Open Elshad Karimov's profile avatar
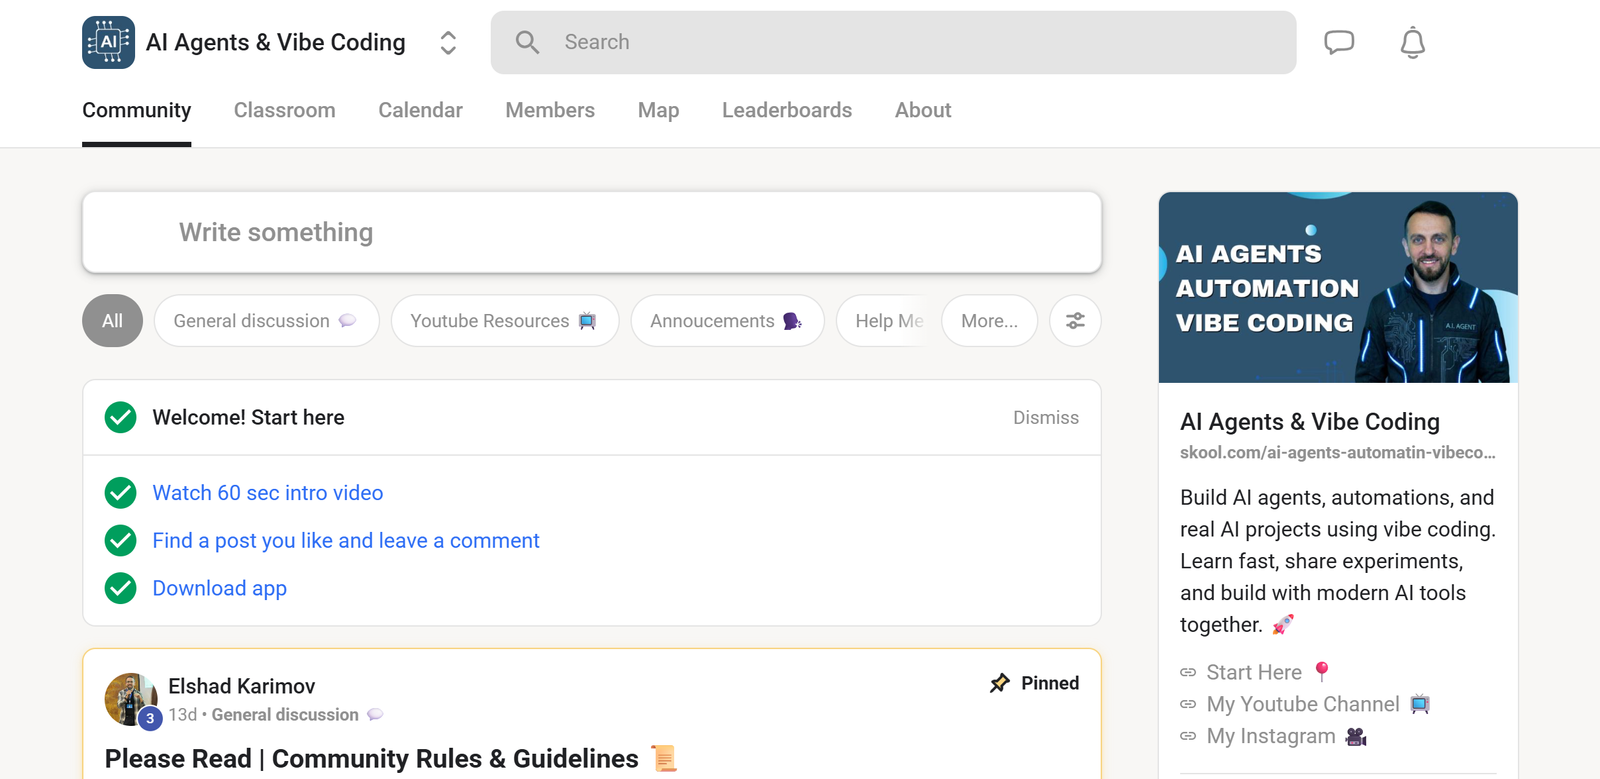Image resolution: width=1600 pixels, height=779 pixels. [130, 698]
